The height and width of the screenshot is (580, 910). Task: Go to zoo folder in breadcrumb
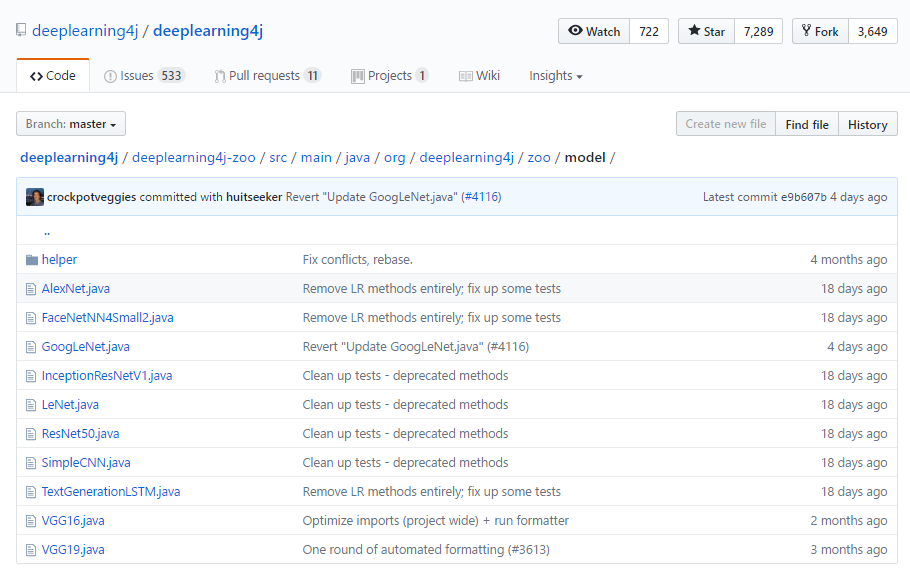tap(539, 157)
